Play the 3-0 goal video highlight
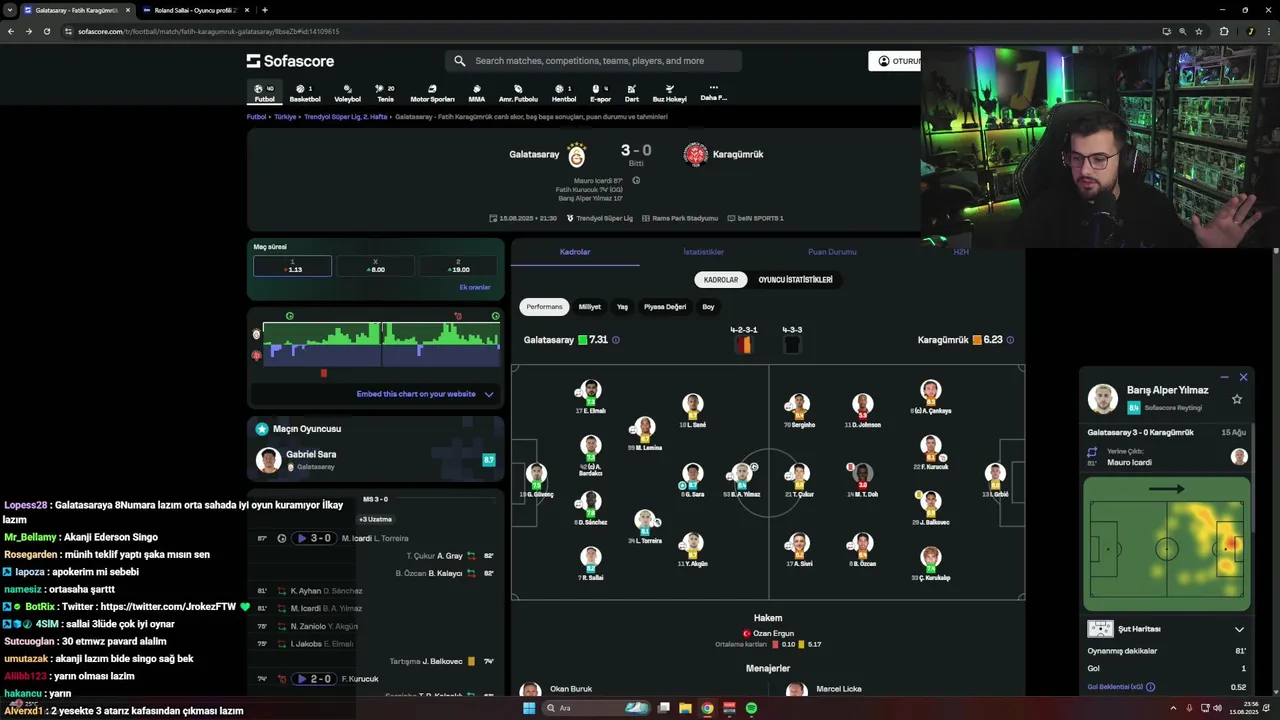This screenshot has height=720, width=1280. 313,538
